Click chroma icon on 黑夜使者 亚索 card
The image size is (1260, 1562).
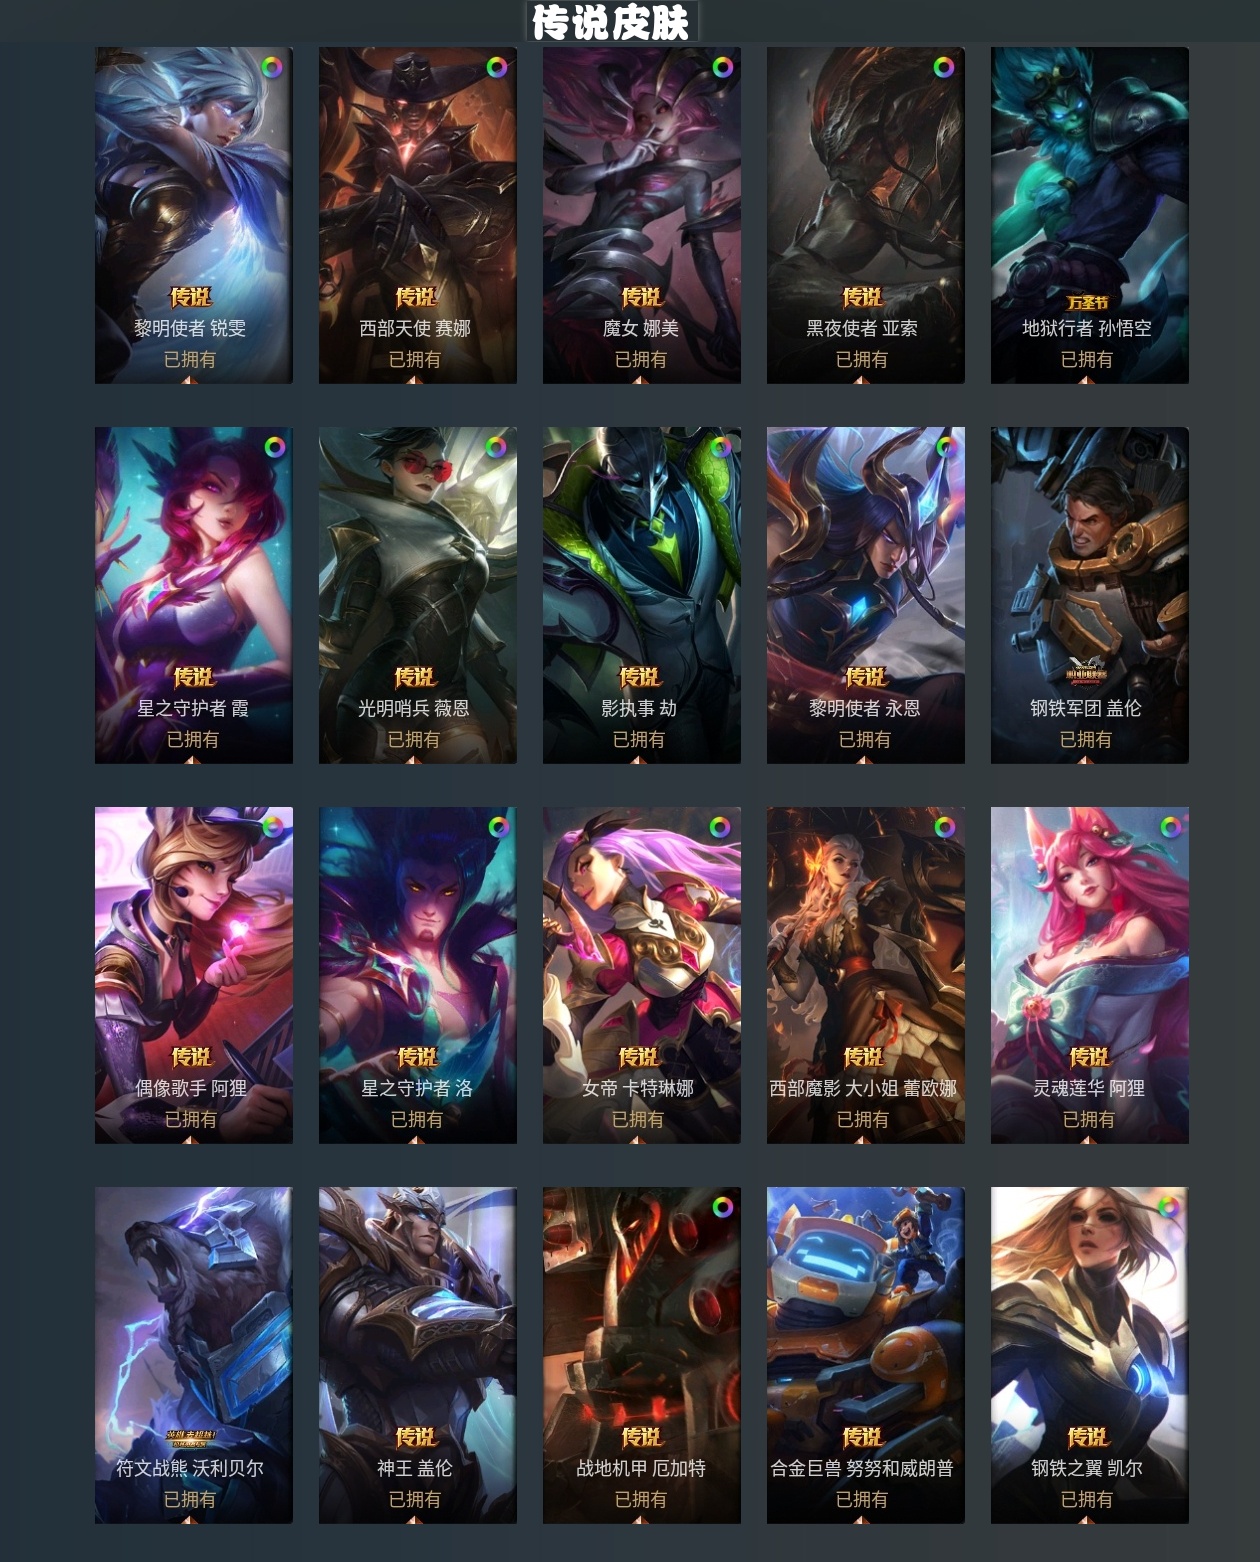point(944,68)
